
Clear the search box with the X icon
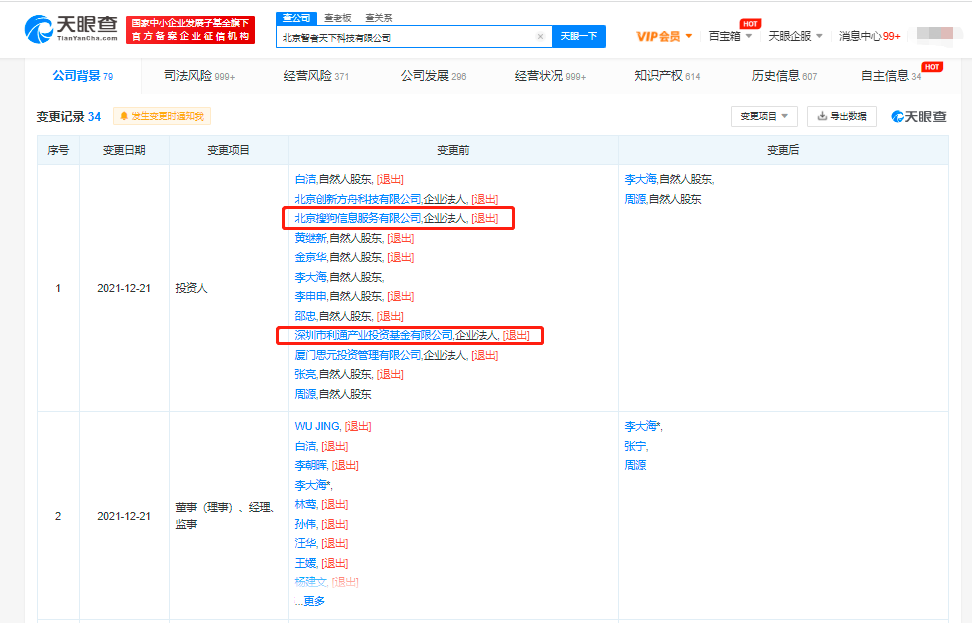(x=540, y=37)
